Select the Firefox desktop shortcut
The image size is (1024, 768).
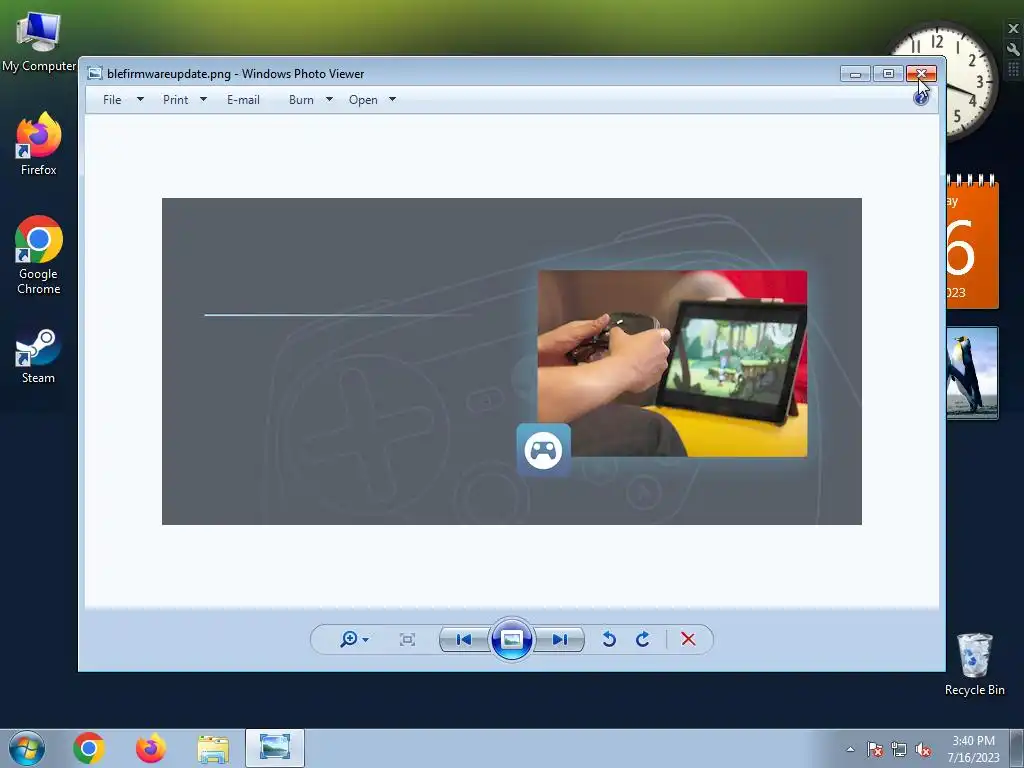[x=39, y=144]
